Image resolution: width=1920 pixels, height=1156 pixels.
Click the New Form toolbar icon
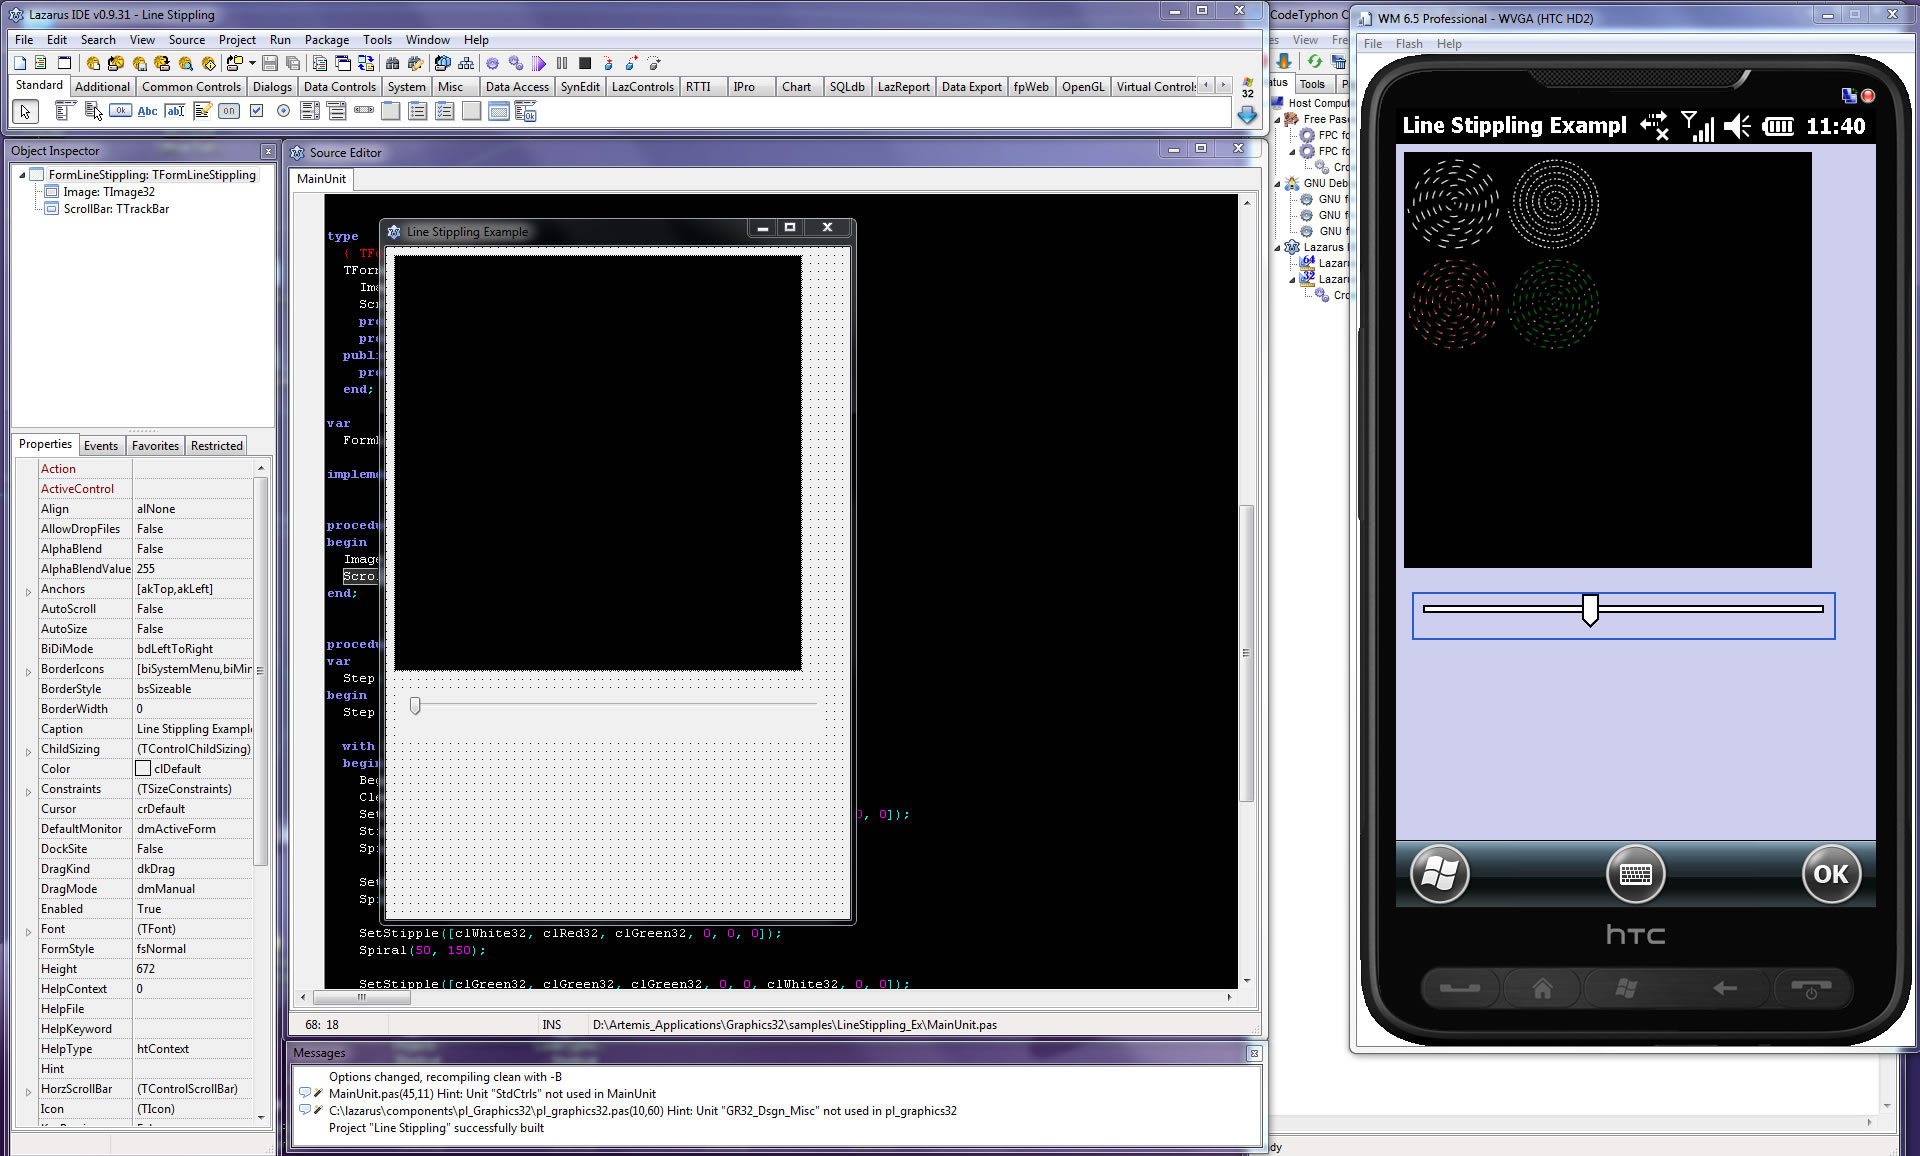(x=66, y=63)
